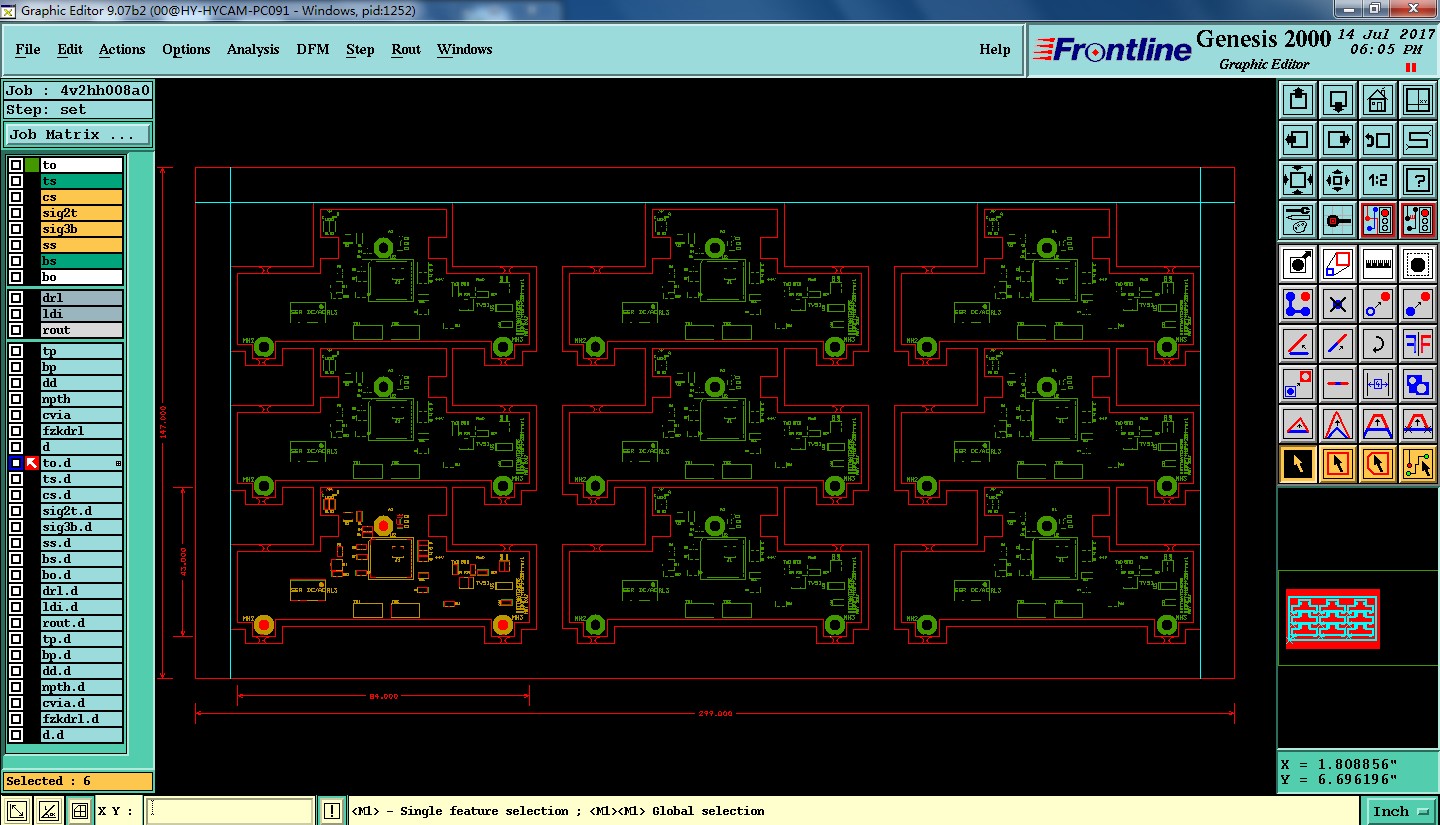Image resolution: width=1440 pixels, height=825 pixels.
Task: Select the black arrow single selection tool
Action: click(x=1298, y=464)
